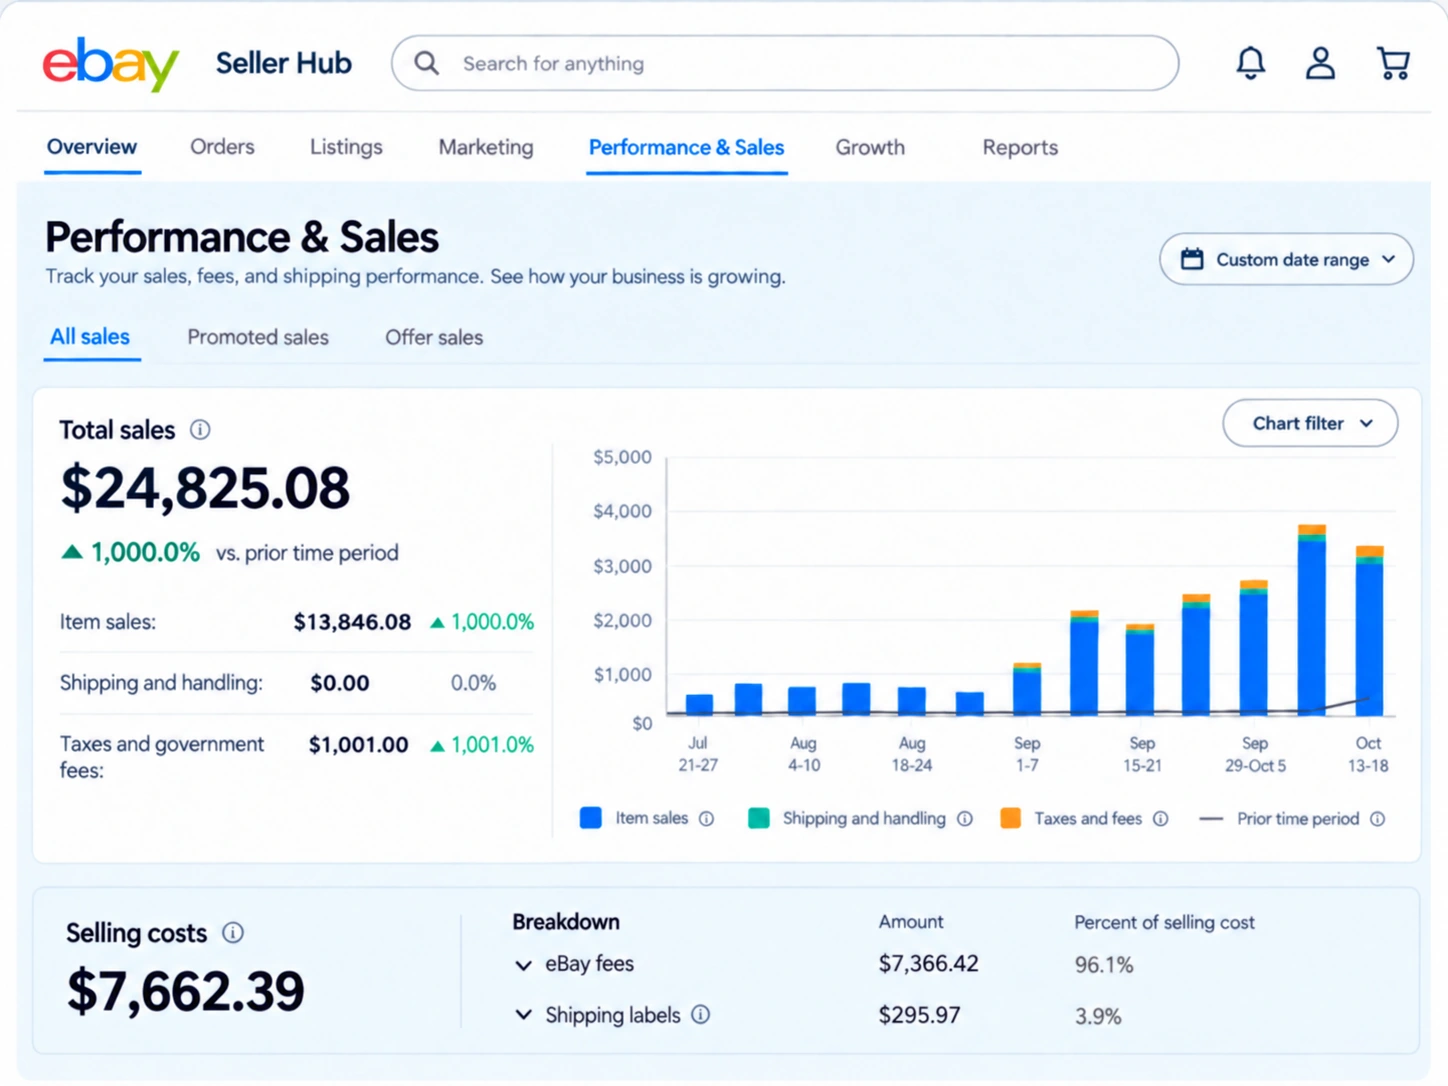
Task: Switch to Promoted sales sub-tab
Action: click(x=258, y=337)
